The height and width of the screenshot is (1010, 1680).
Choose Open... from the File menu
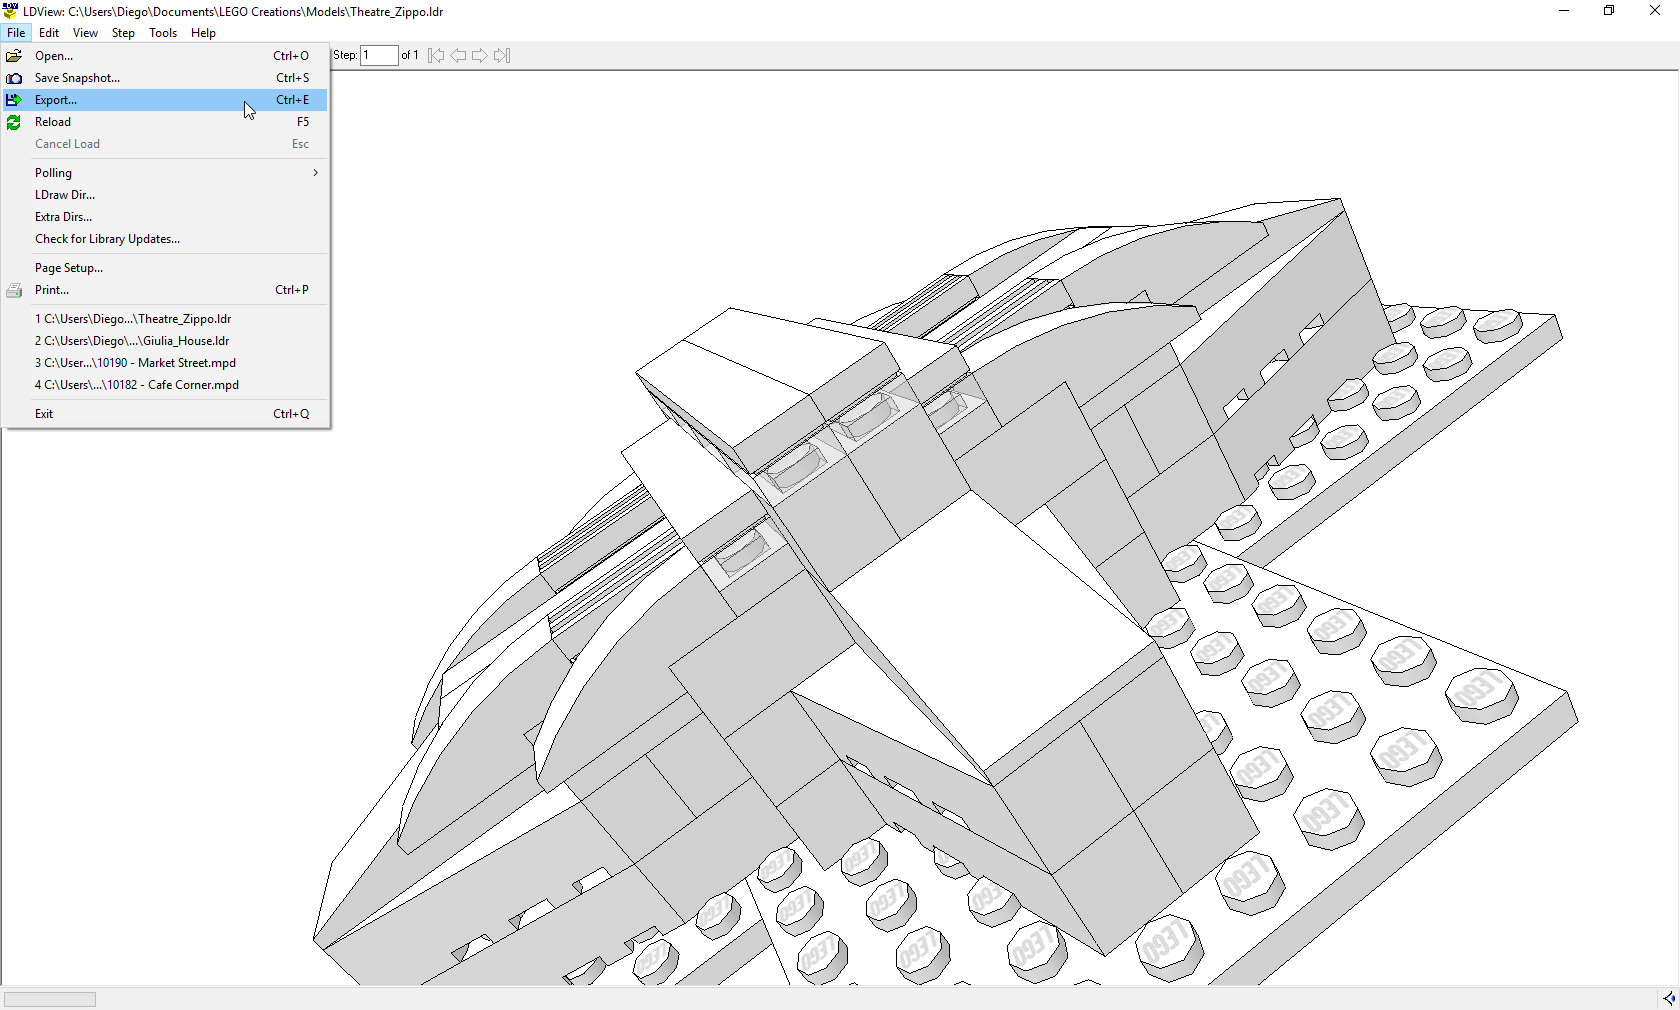pyautogui.click(x=166, y=56)
